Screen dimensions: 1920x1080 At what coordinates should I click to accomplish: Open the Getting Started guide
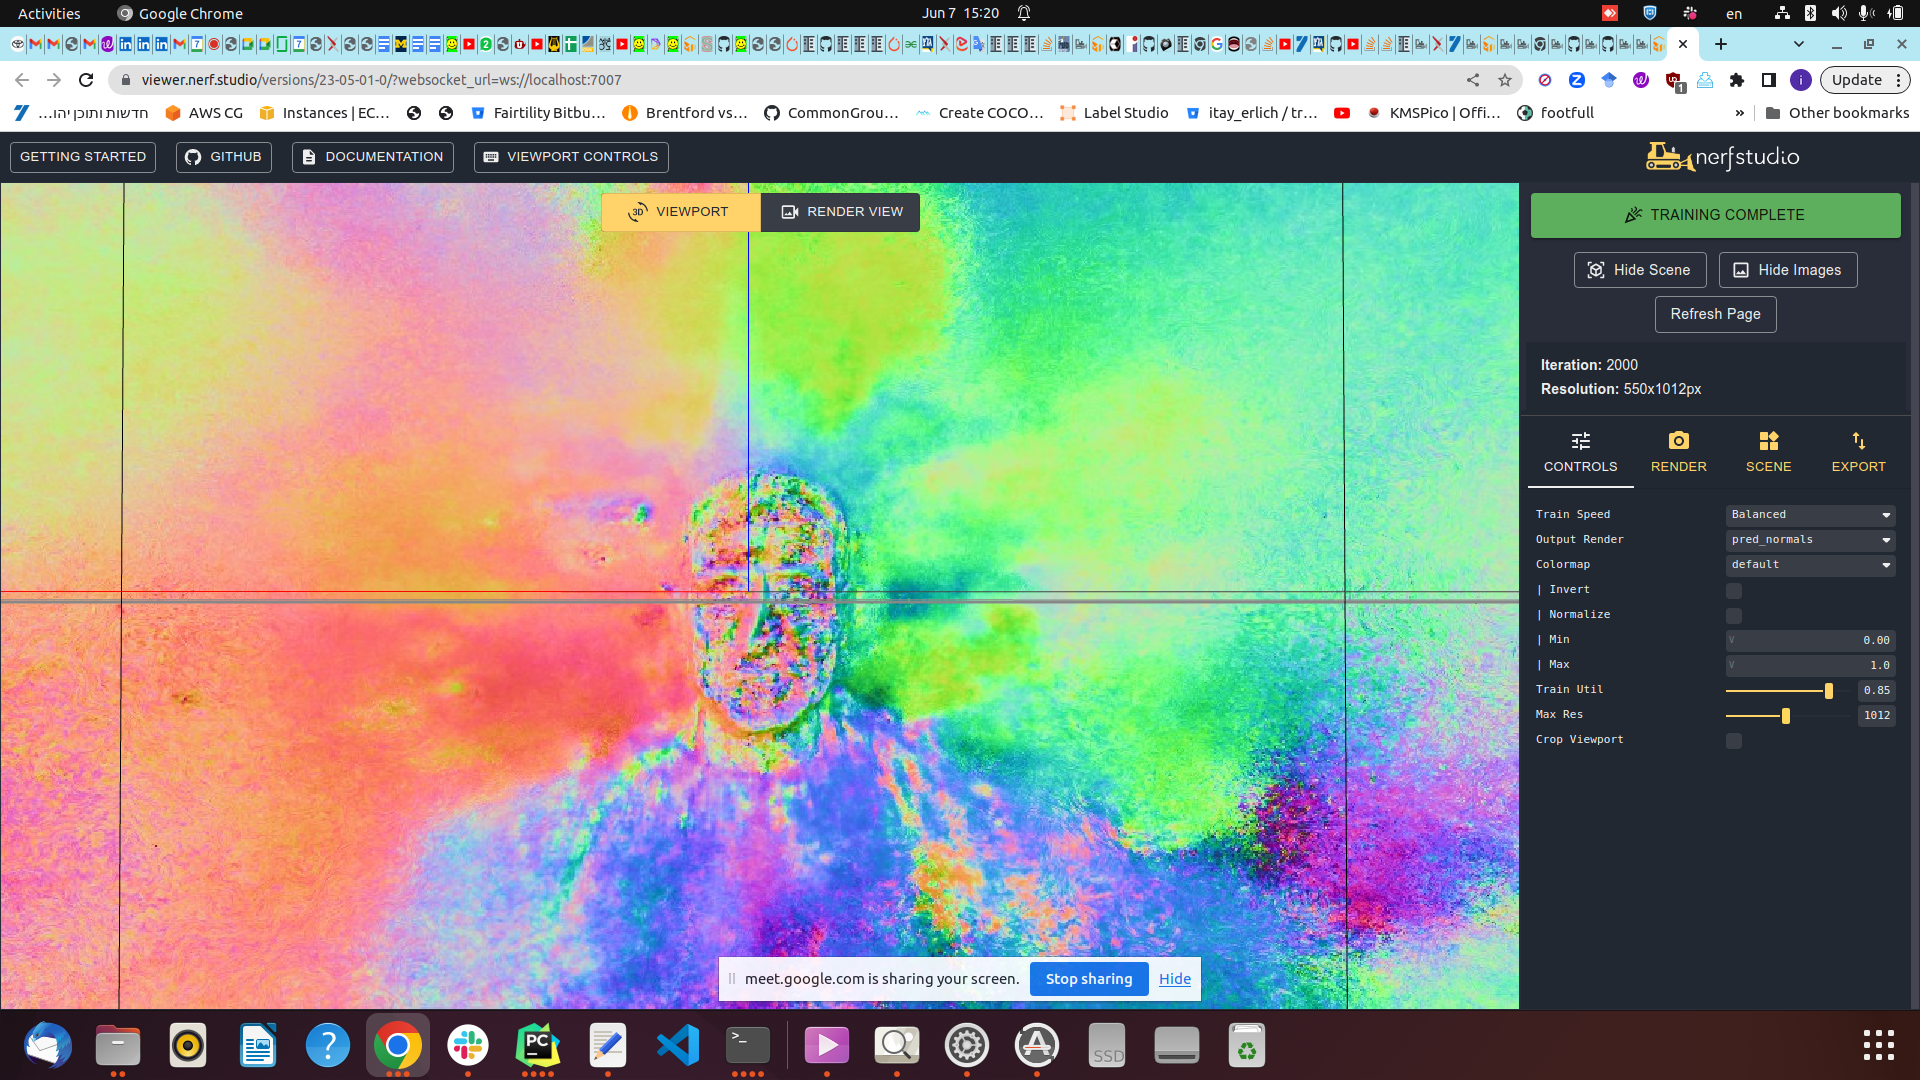point(83,157)
